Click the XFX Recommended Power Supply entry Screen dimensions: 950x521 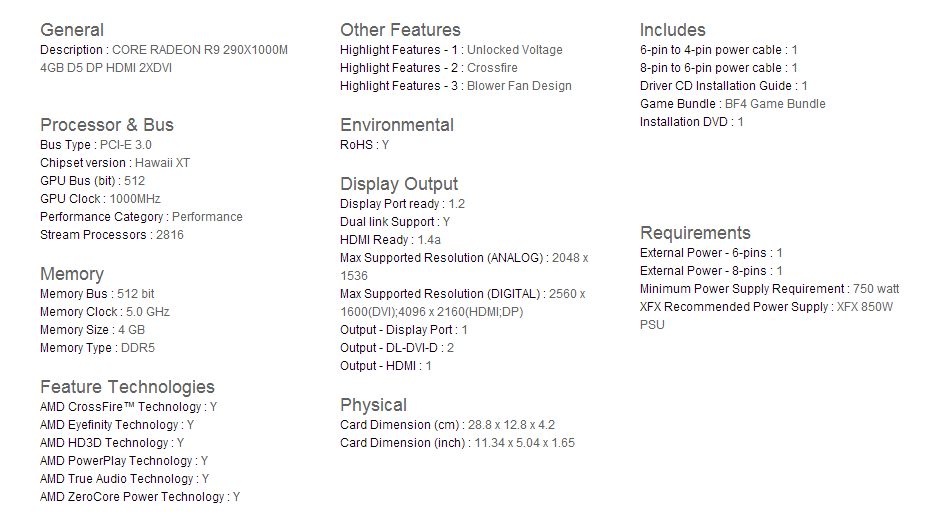pyautogui.click(x=766, y=307)
